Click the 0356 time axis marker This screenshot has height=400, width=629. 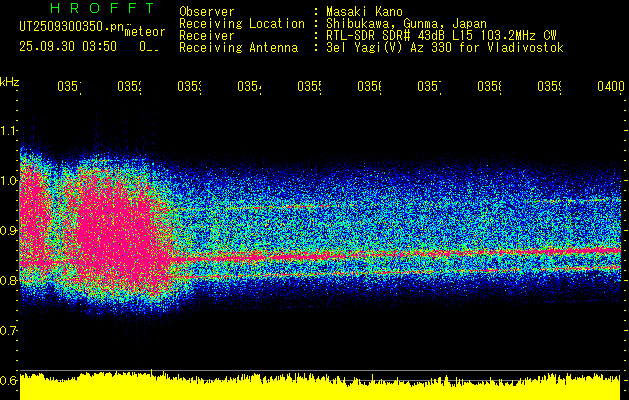pyautogui.click(x=369, y=86)
